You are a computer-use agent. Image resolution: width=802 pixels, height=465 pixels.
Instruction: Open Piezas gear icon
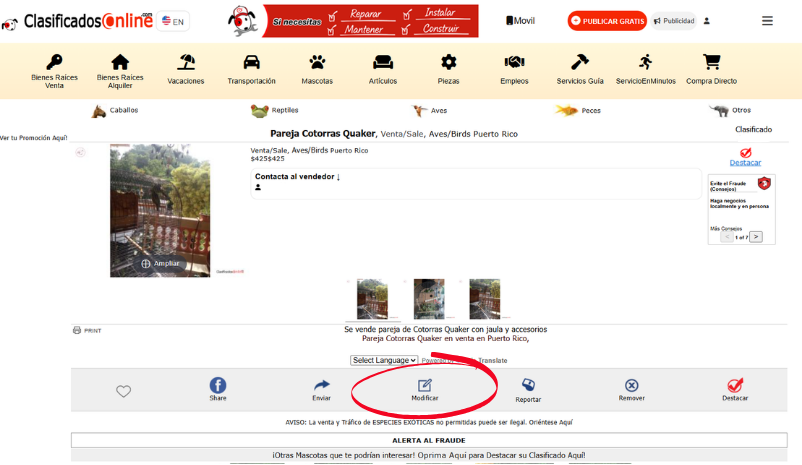click(x=449, y=62)
